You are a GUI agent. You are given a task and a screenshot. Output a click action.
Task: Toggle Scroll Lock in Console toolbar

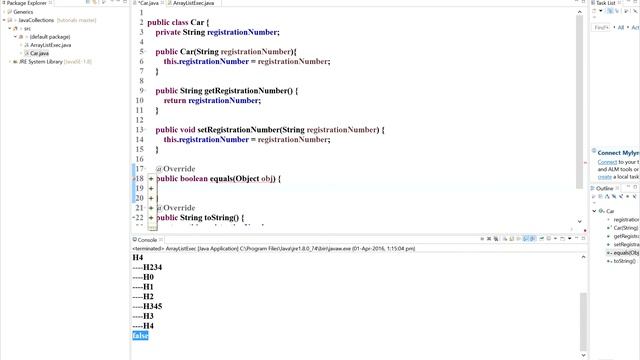coord(511,239)
